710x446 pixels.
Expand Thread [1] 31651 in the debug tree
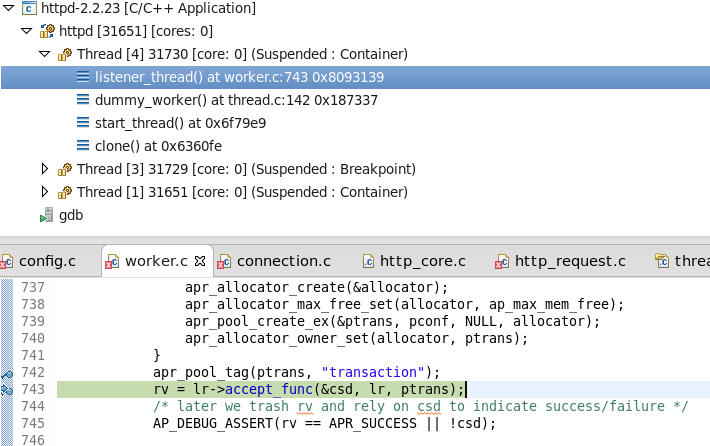[44, 192]
